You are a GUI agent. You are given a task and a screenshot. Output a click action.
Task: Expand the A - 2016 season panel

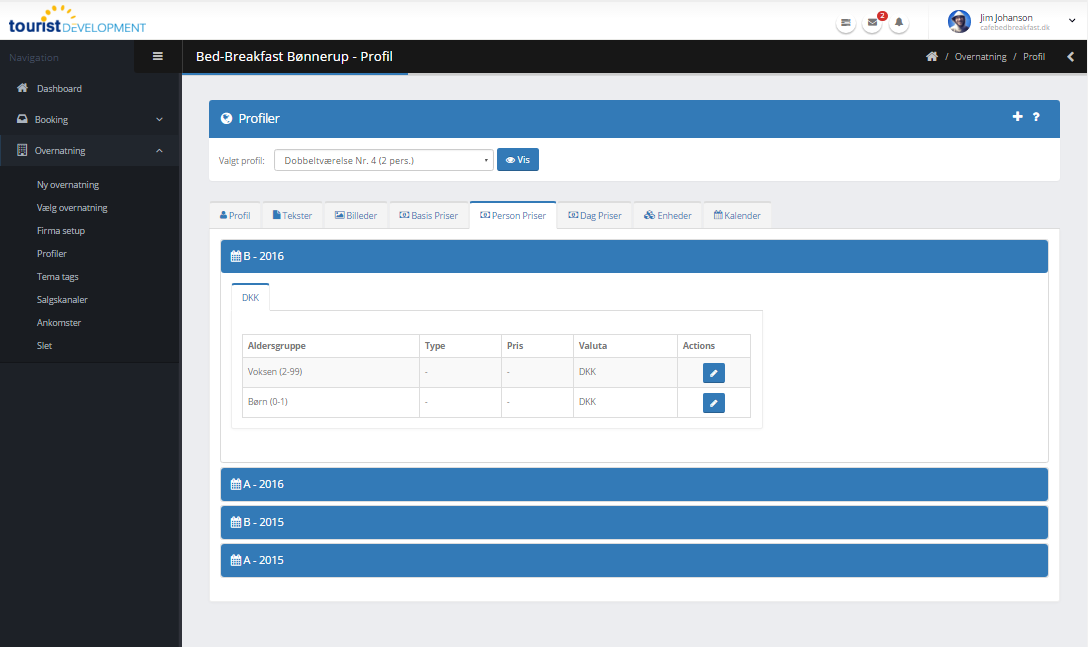point(633,484)
